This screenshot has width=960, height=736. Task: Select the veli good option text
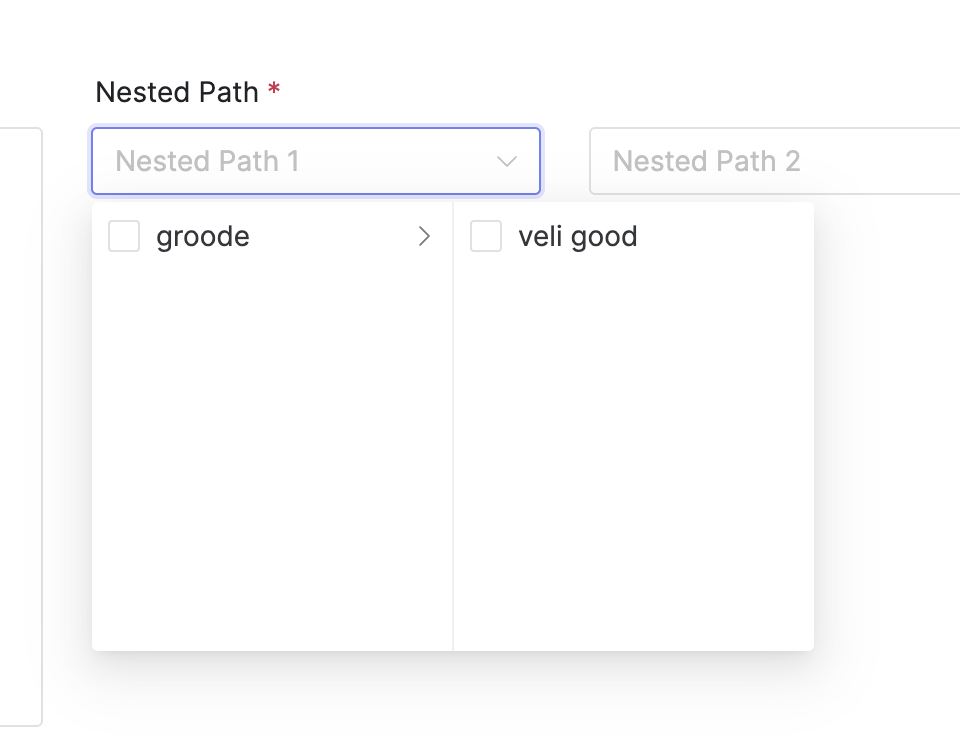[x=577, y=237]
